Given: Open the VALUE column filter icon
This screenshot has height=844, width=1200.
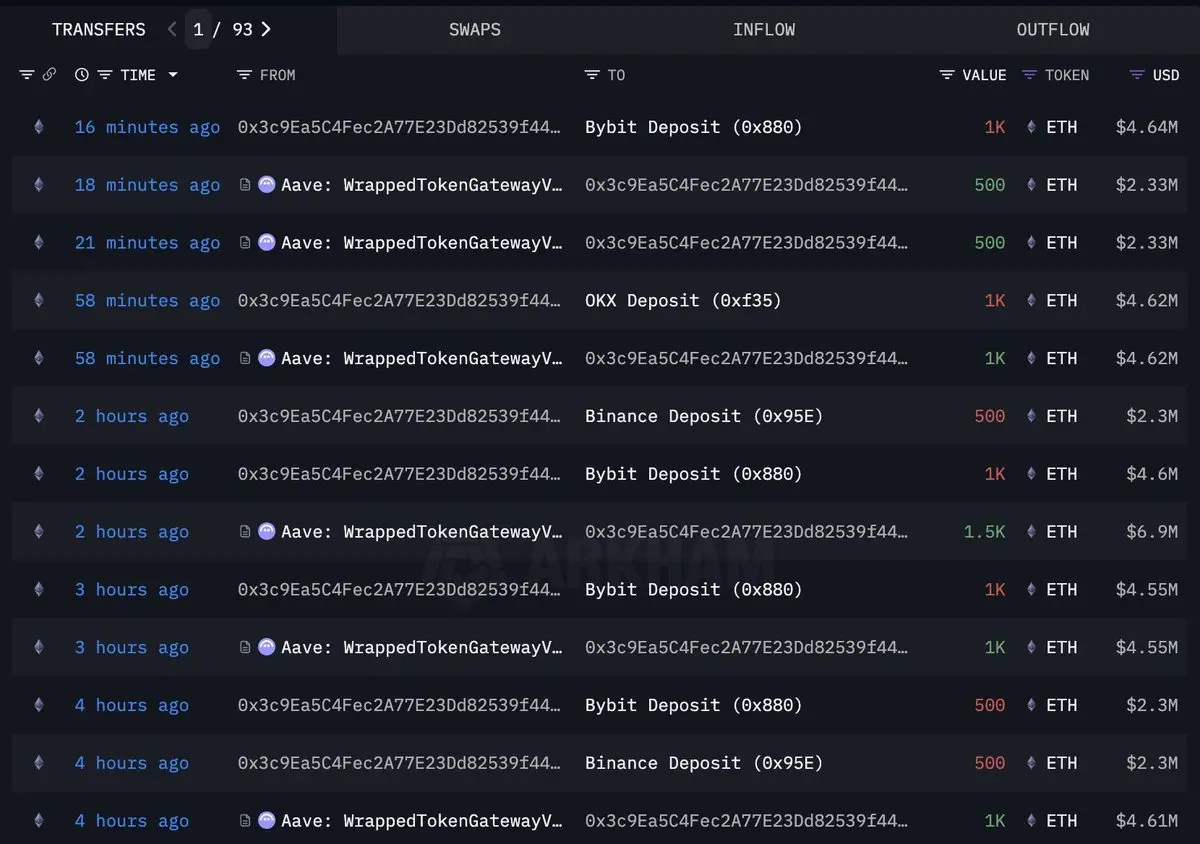Looking at the screenshot, I should point(947,75).
